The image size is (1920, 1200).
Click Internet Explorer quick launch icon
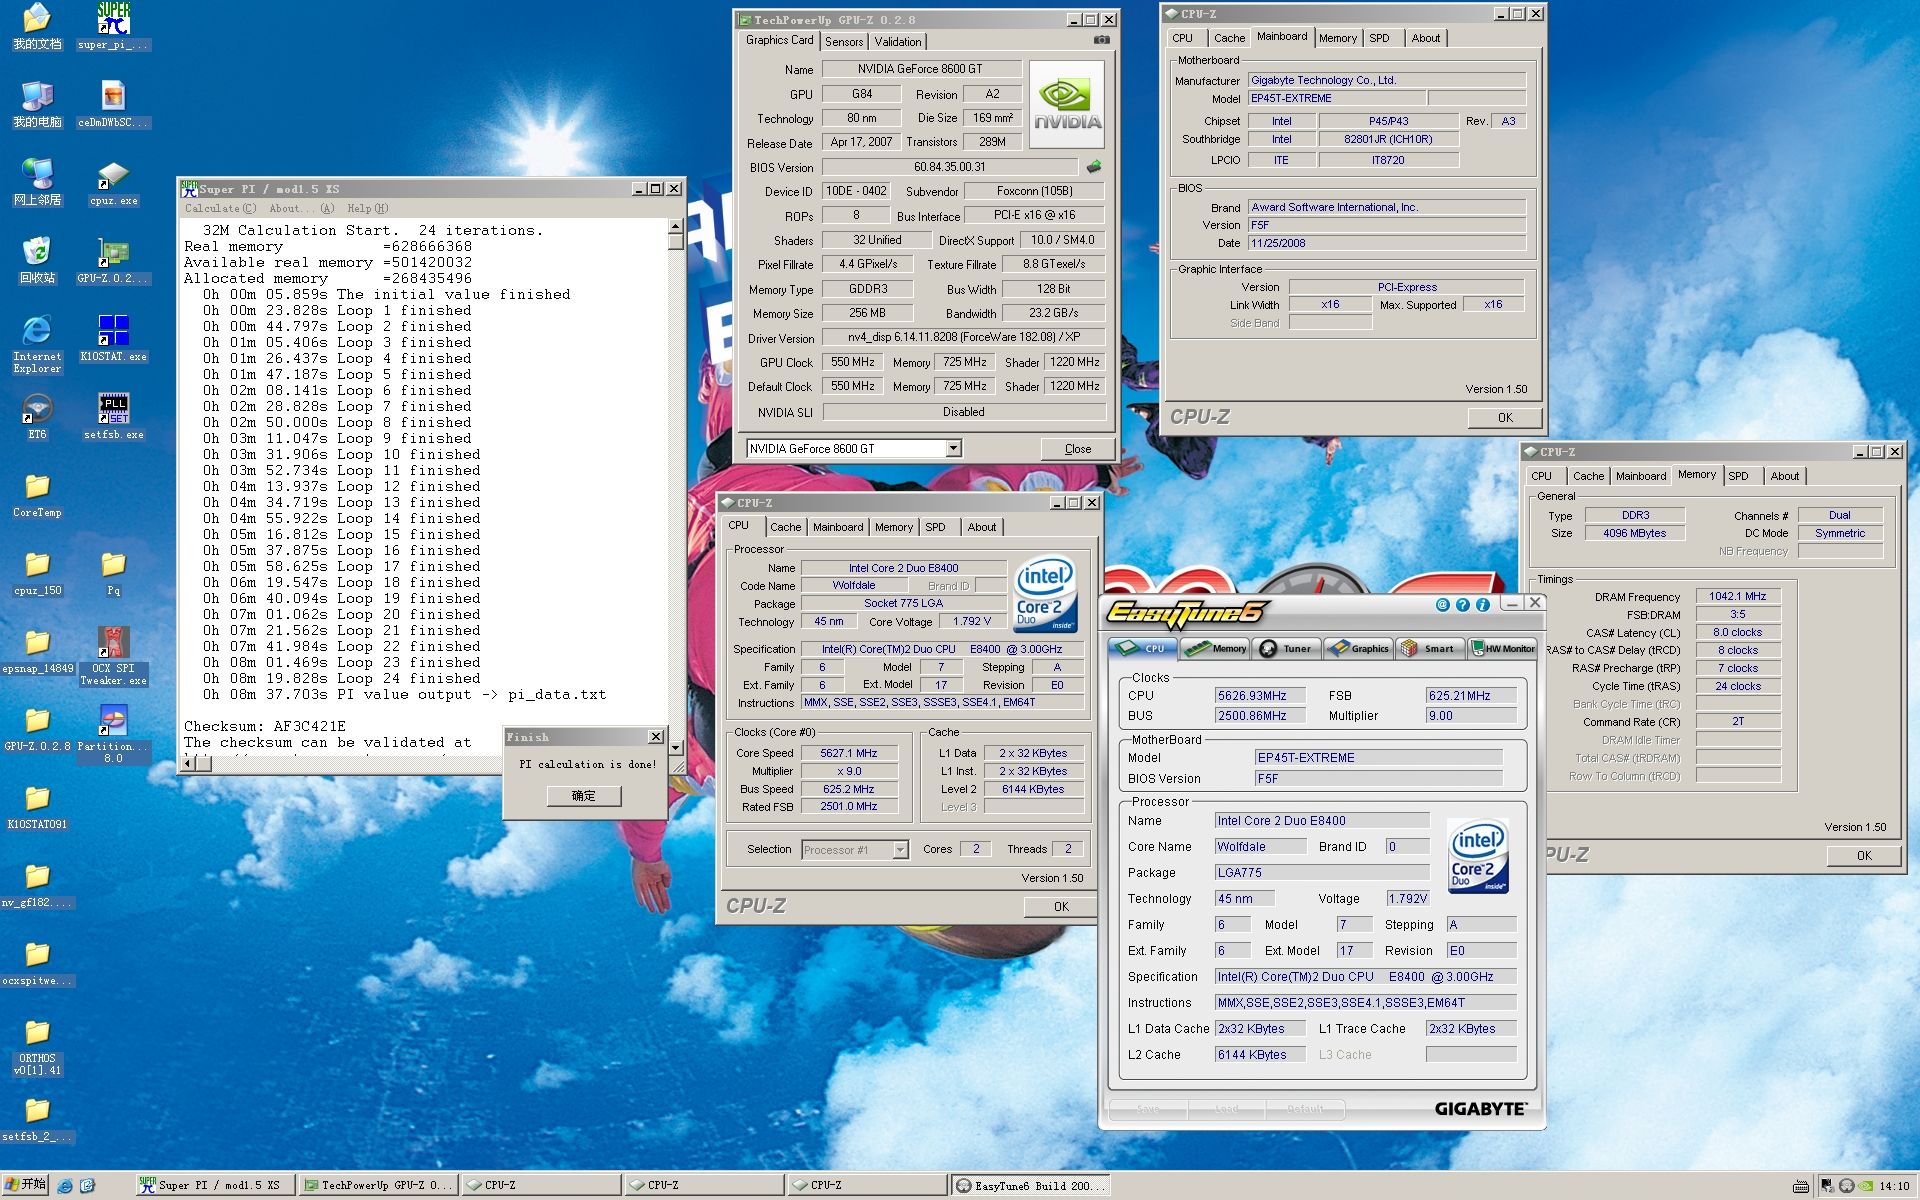[x=65, y=1186]
